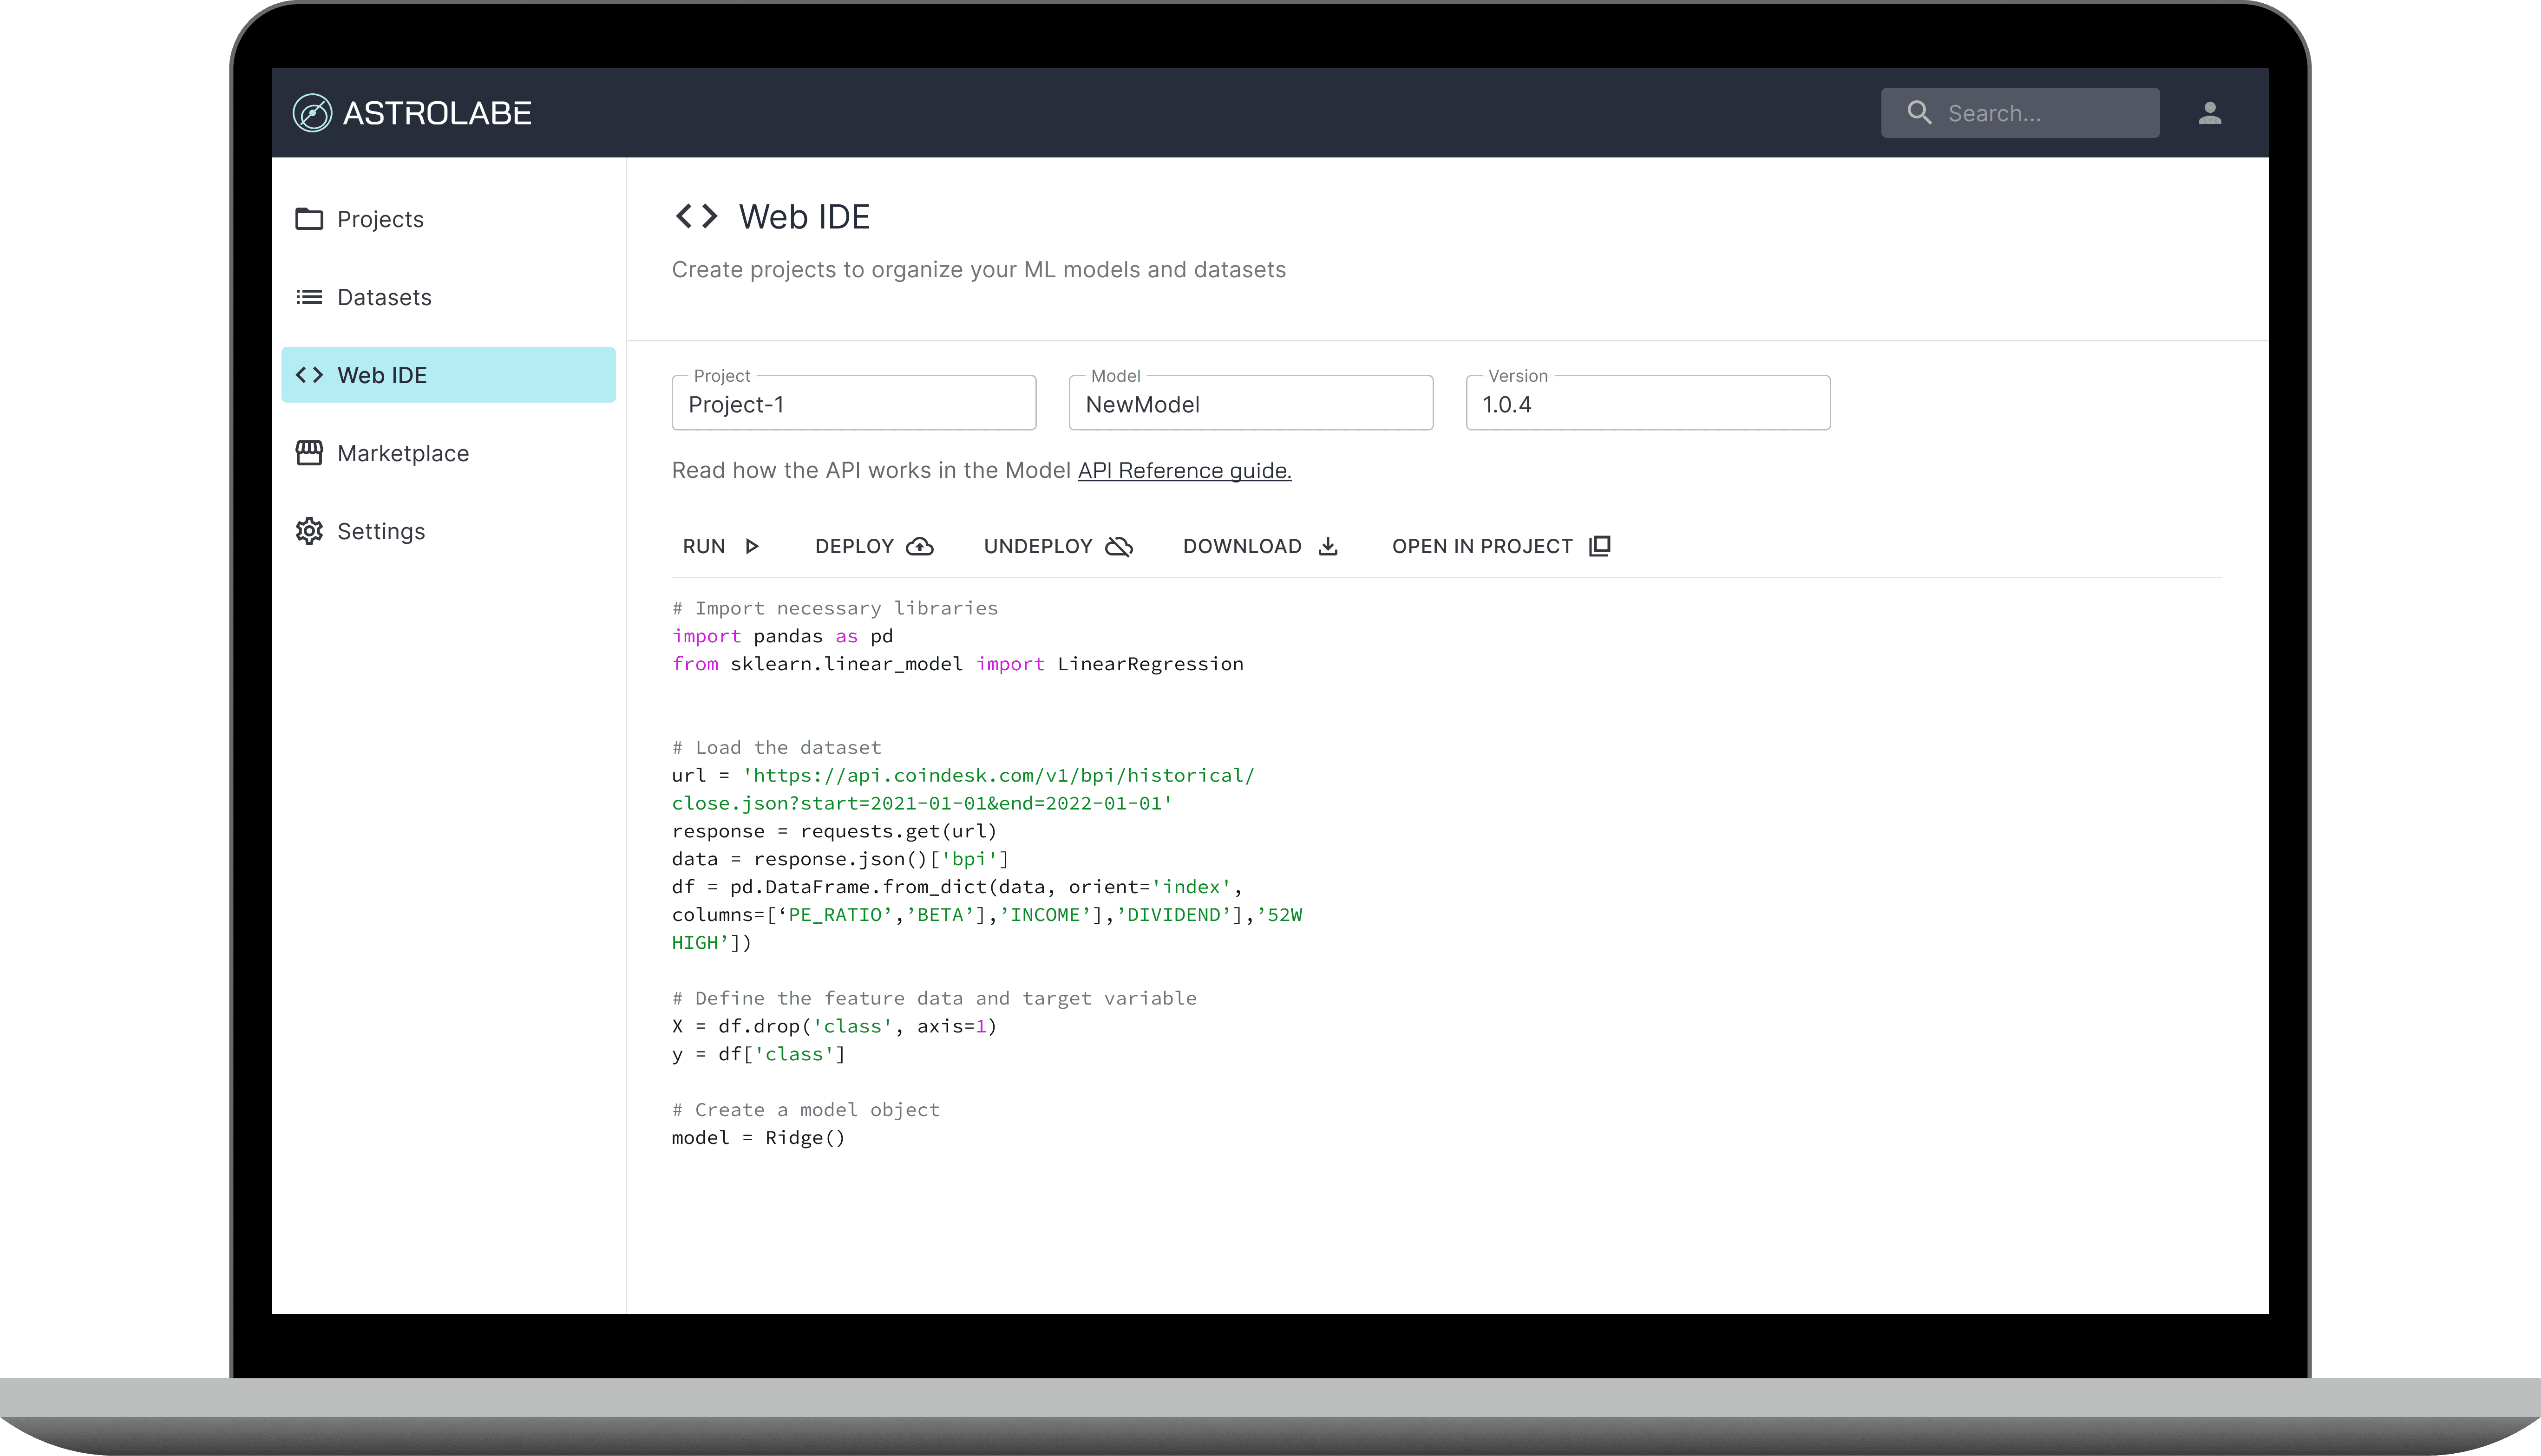Click the magnifier icon in search bar
Image resolution: width=2541 pixels, height=1456 pixels.
point(1918,113)
